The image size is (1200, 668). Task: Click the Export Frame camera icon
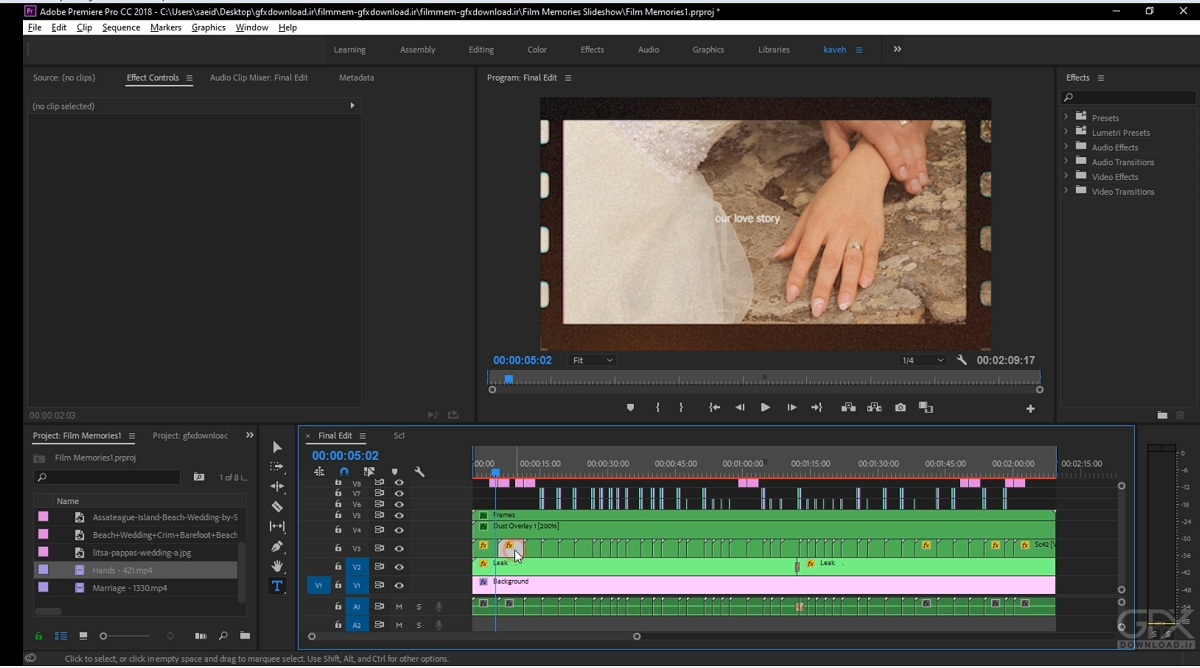coord(900,408)
